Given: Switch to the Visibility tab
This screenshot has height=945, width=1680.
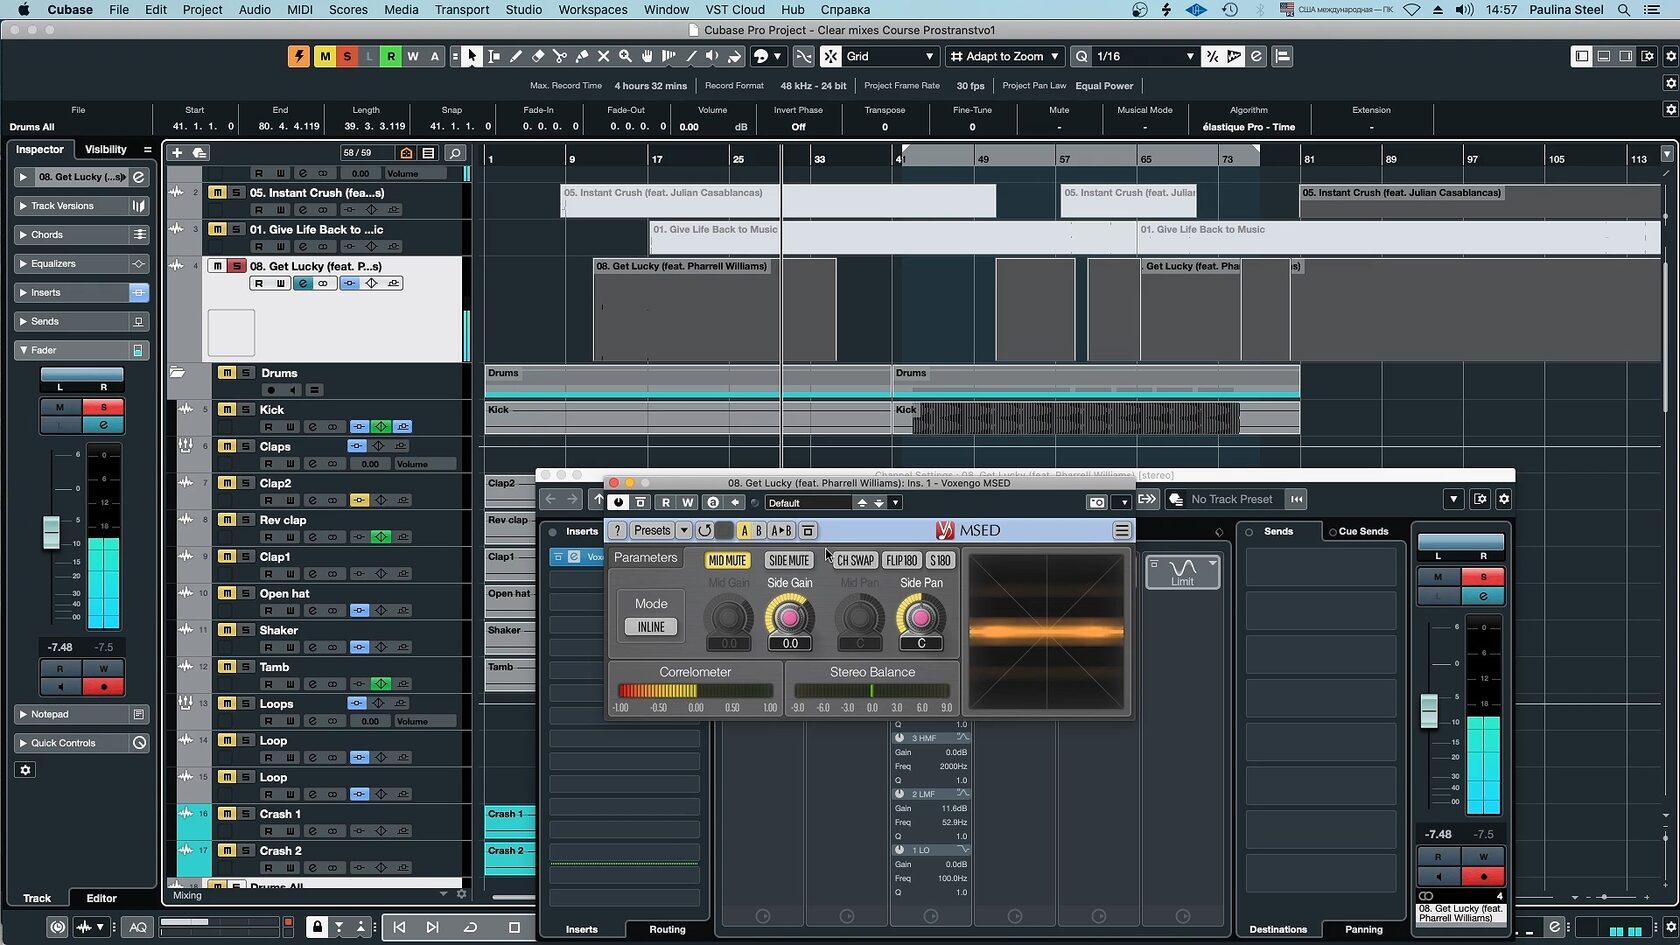Looking at the screenshot, I should click(106, 149).
